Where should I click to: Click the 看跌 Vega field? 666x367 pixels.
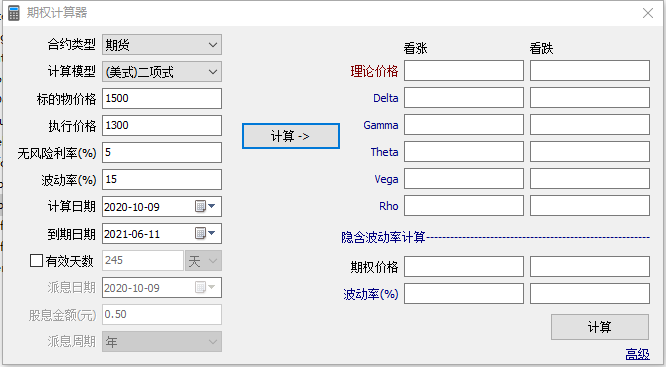coord(590,178)
